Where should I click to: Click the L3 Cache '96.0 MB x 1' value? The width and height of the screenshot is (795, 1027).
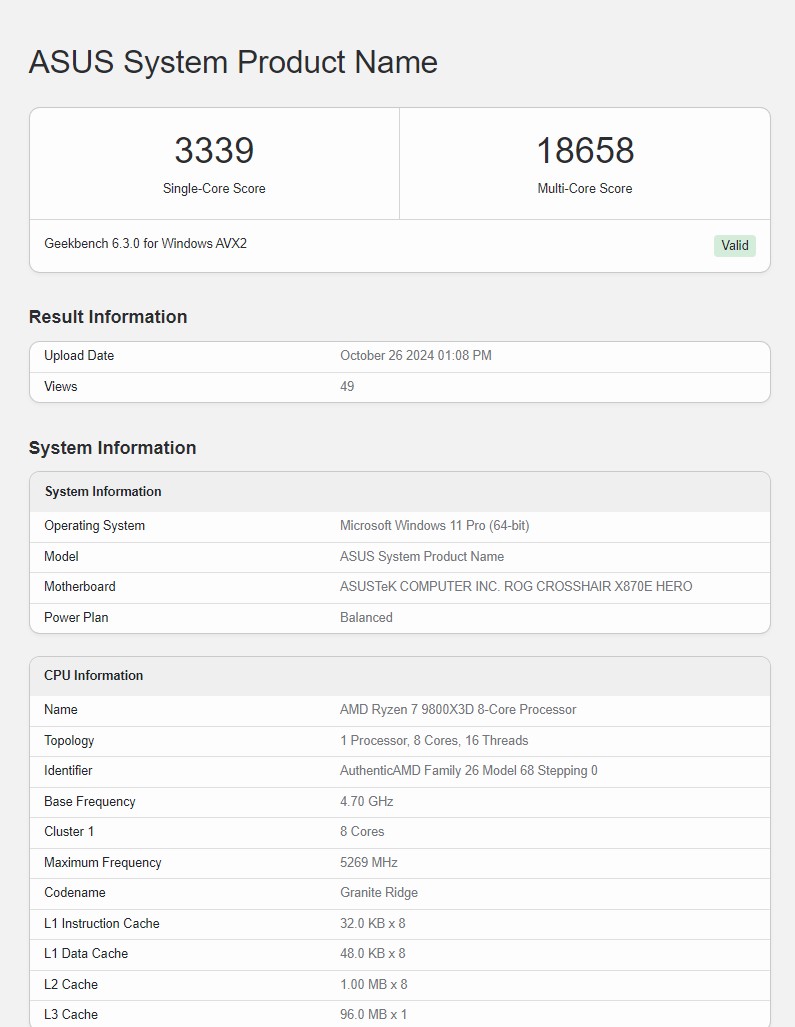coord(373,1015)
